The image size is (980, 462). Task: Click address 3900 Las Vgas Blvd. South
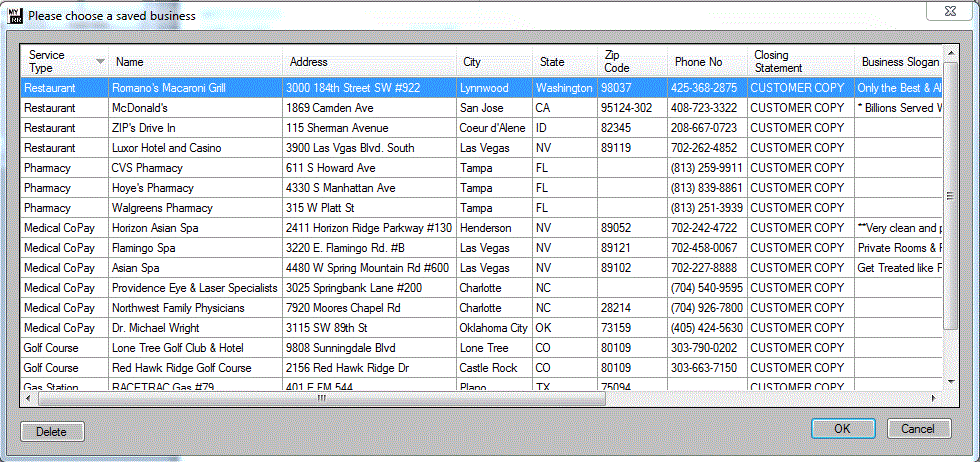click(369, 148)
